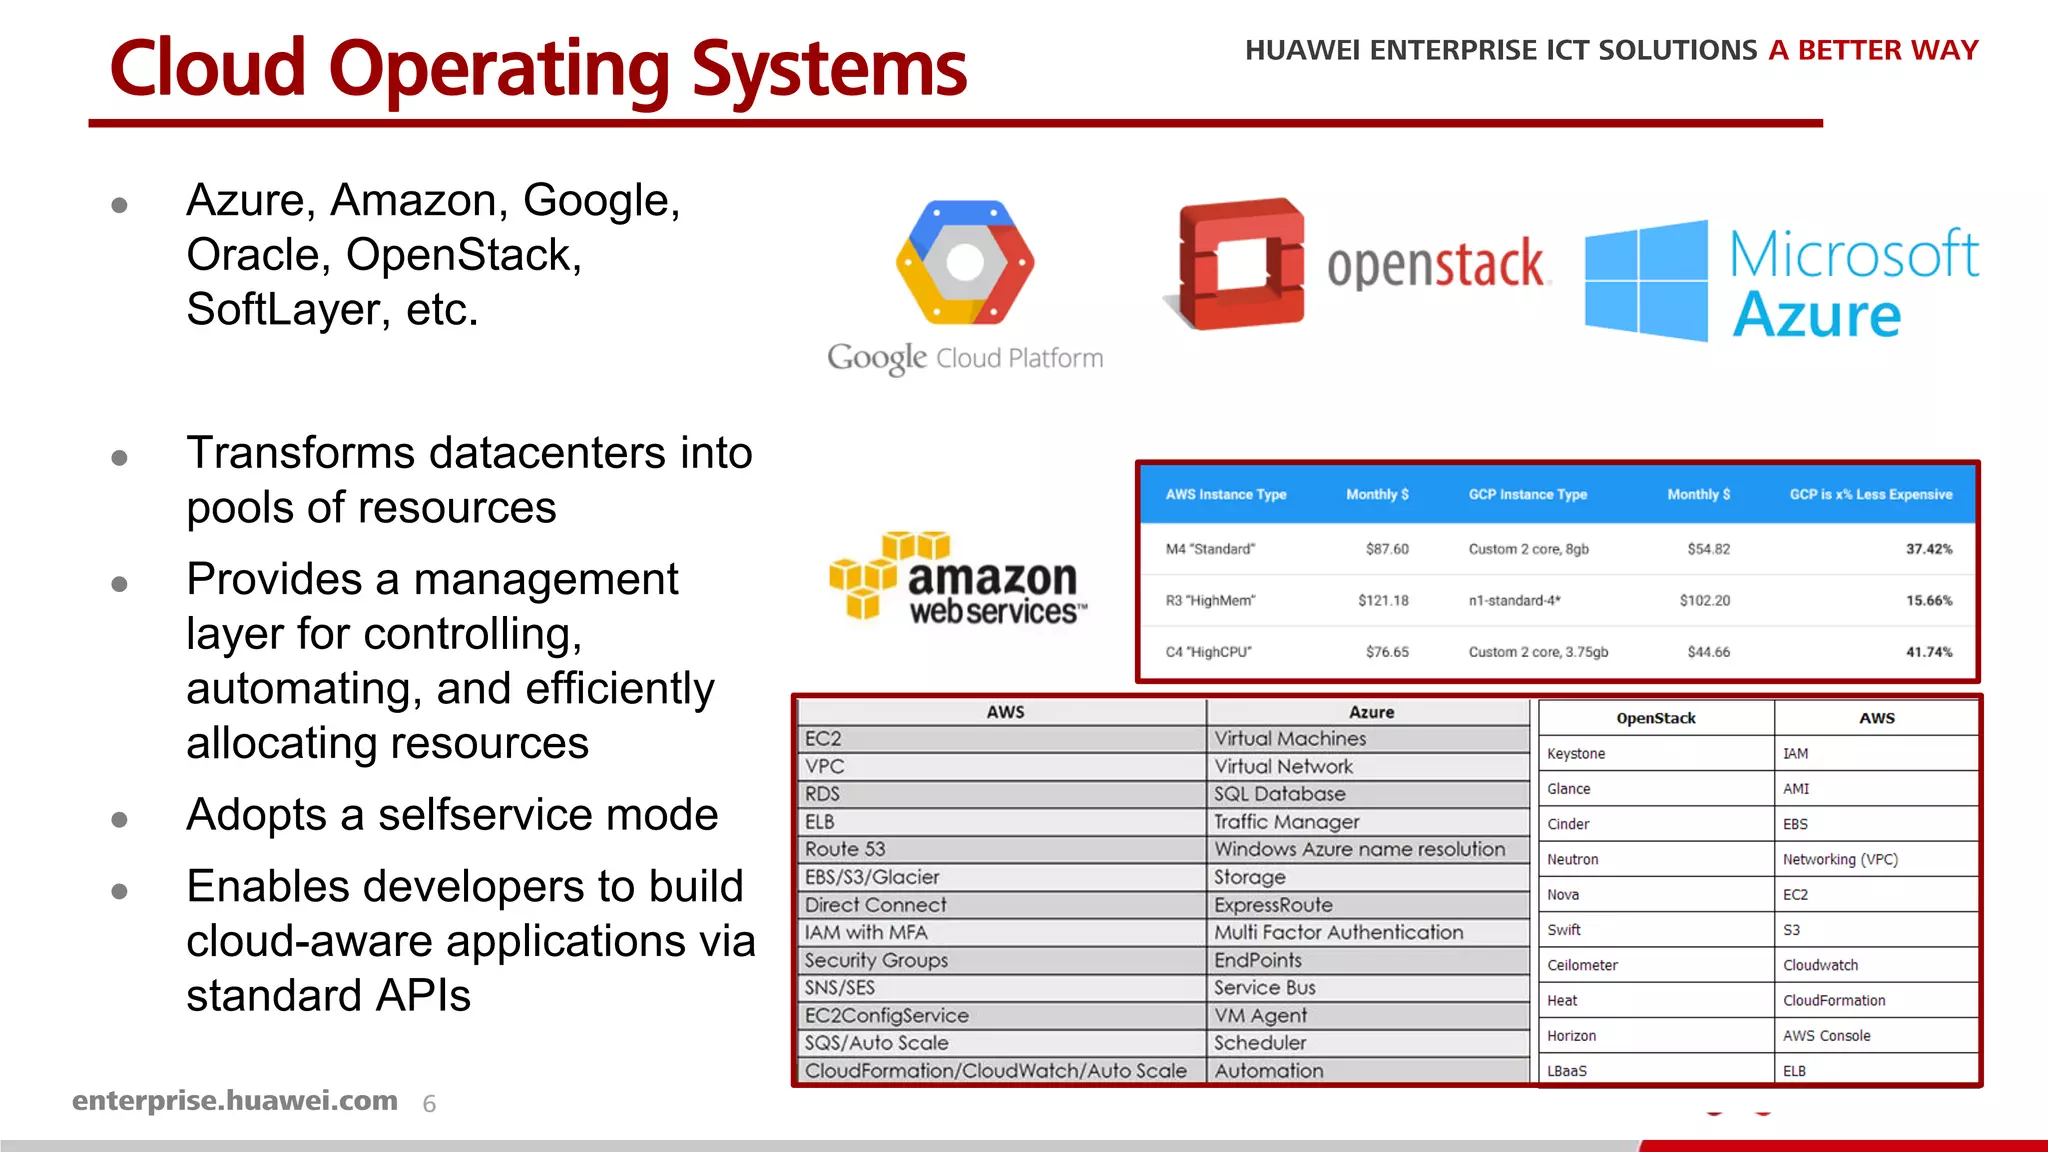Click the 37.42% savings value

point(1929,549)
